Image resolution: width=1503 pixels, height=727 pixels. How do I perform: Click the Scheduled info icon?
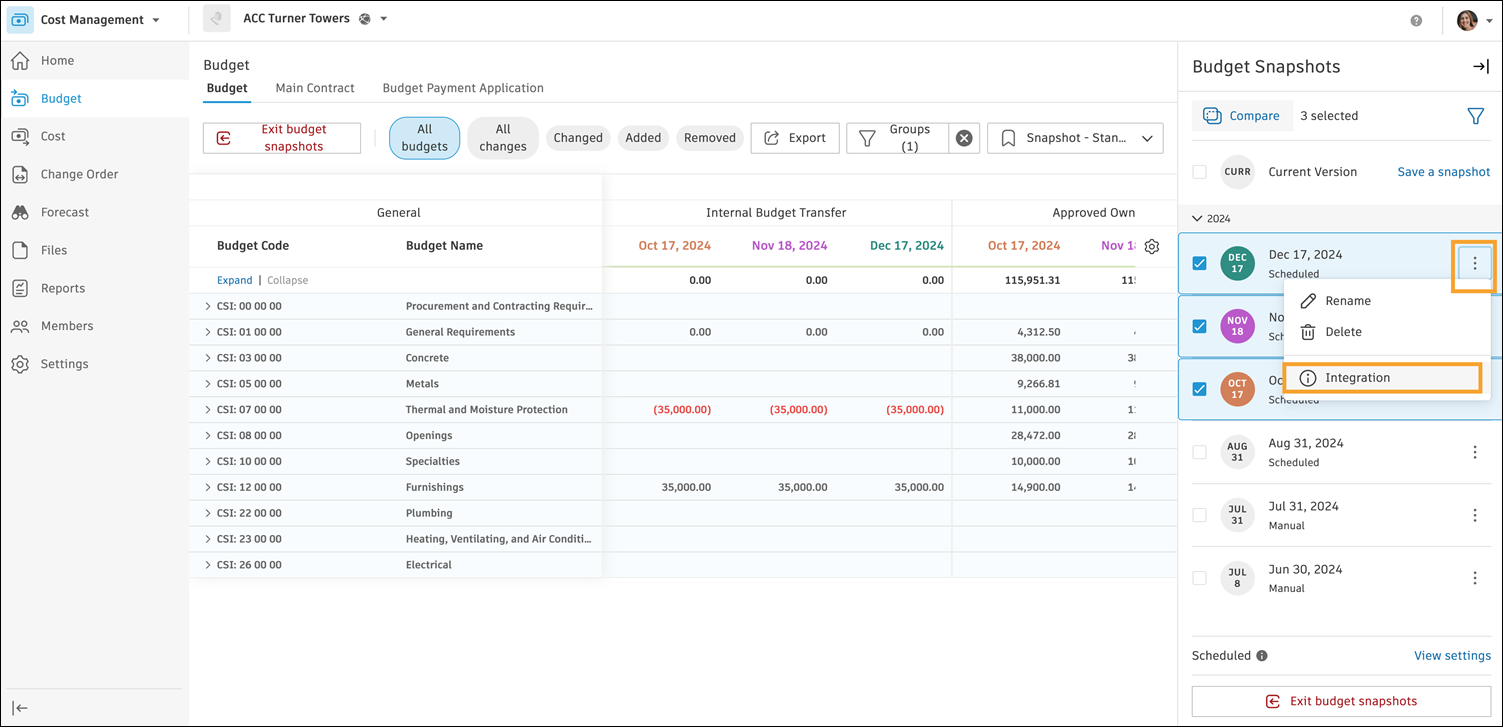[x=1262, y=656]
